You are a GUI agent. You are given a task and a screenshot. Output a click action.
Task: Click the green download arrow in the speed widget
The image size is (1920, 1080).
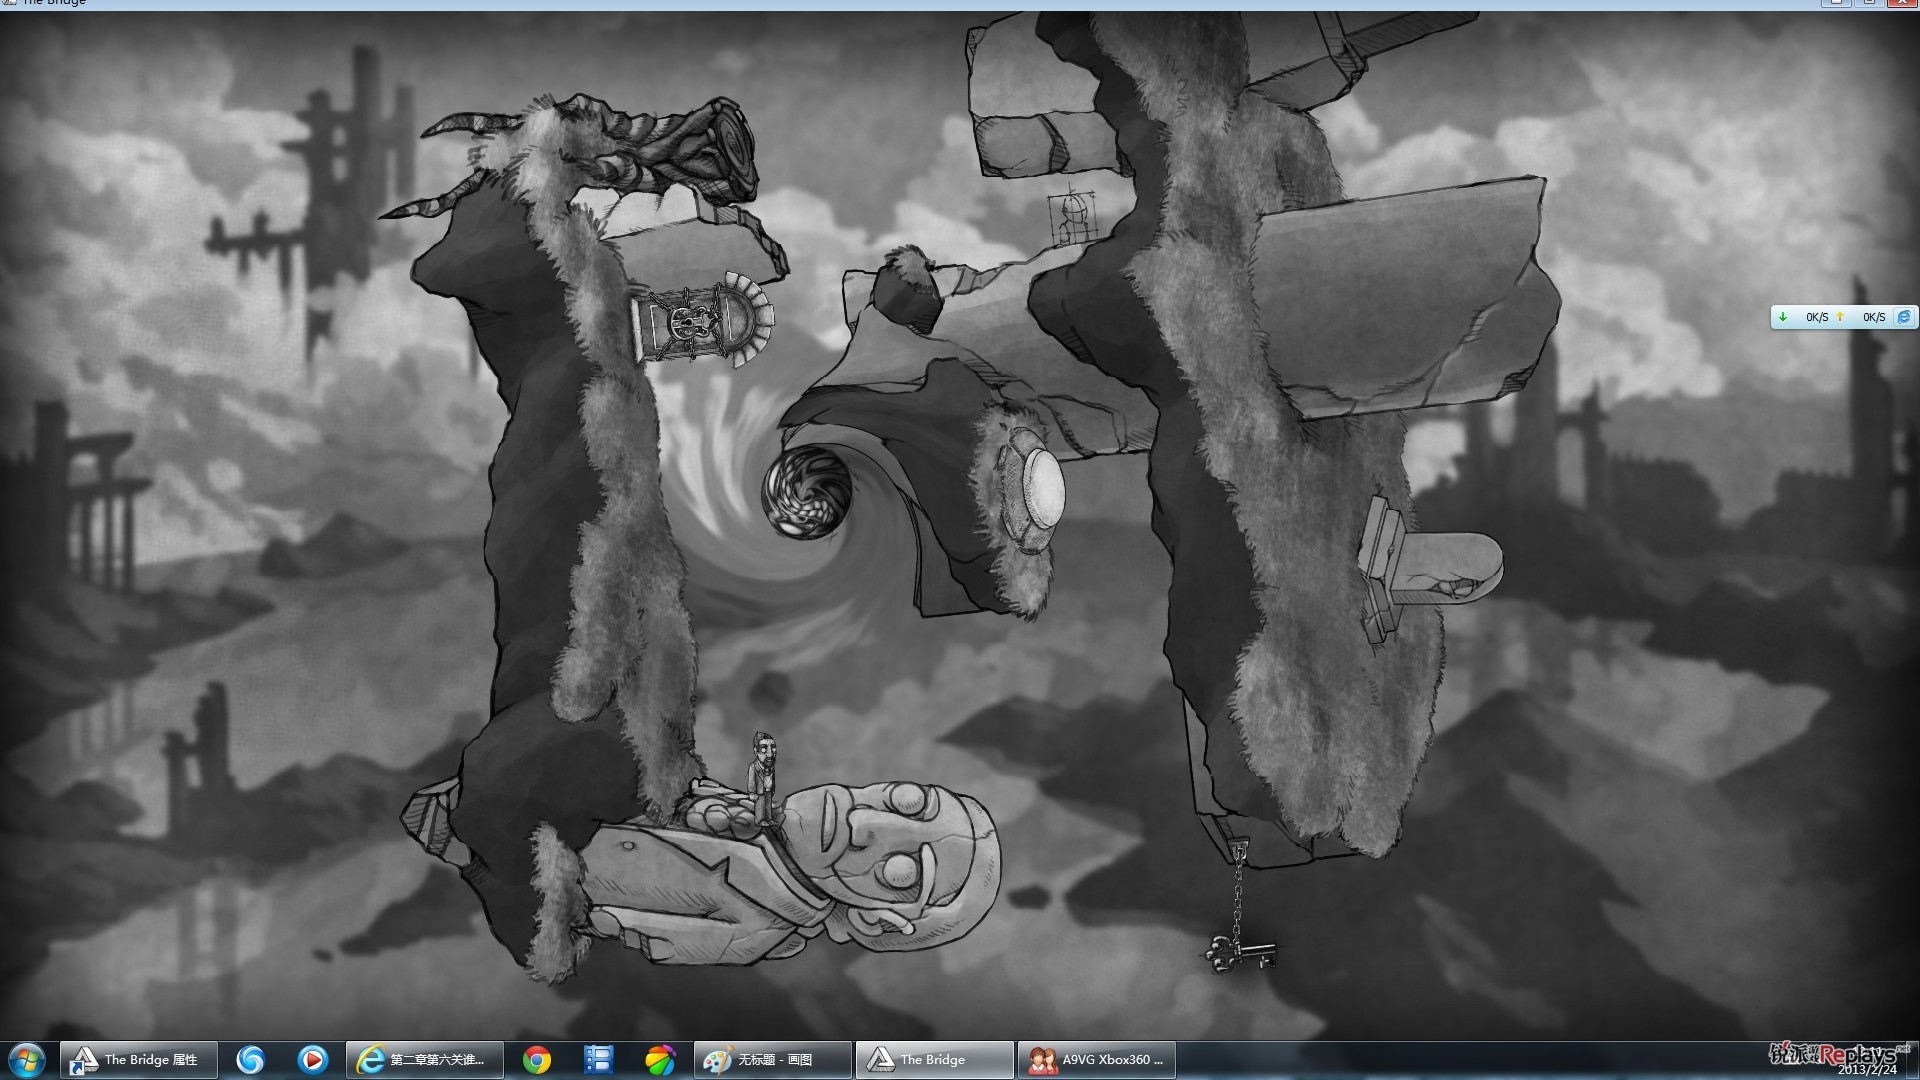(1782, 317)
